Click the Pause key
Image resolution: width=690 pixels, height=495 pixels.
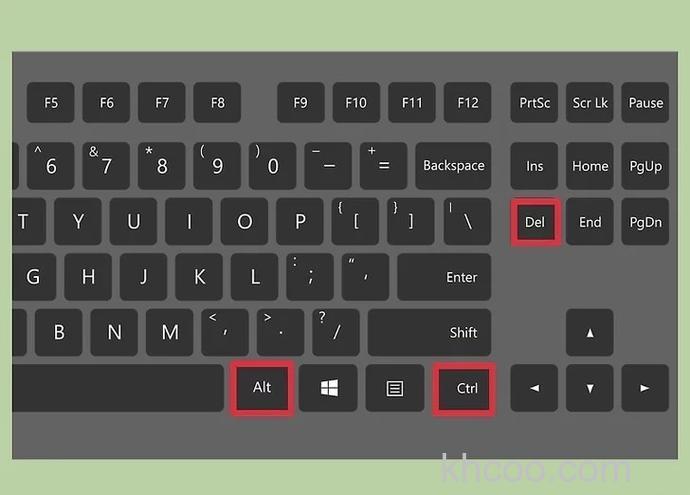[645, 103]
